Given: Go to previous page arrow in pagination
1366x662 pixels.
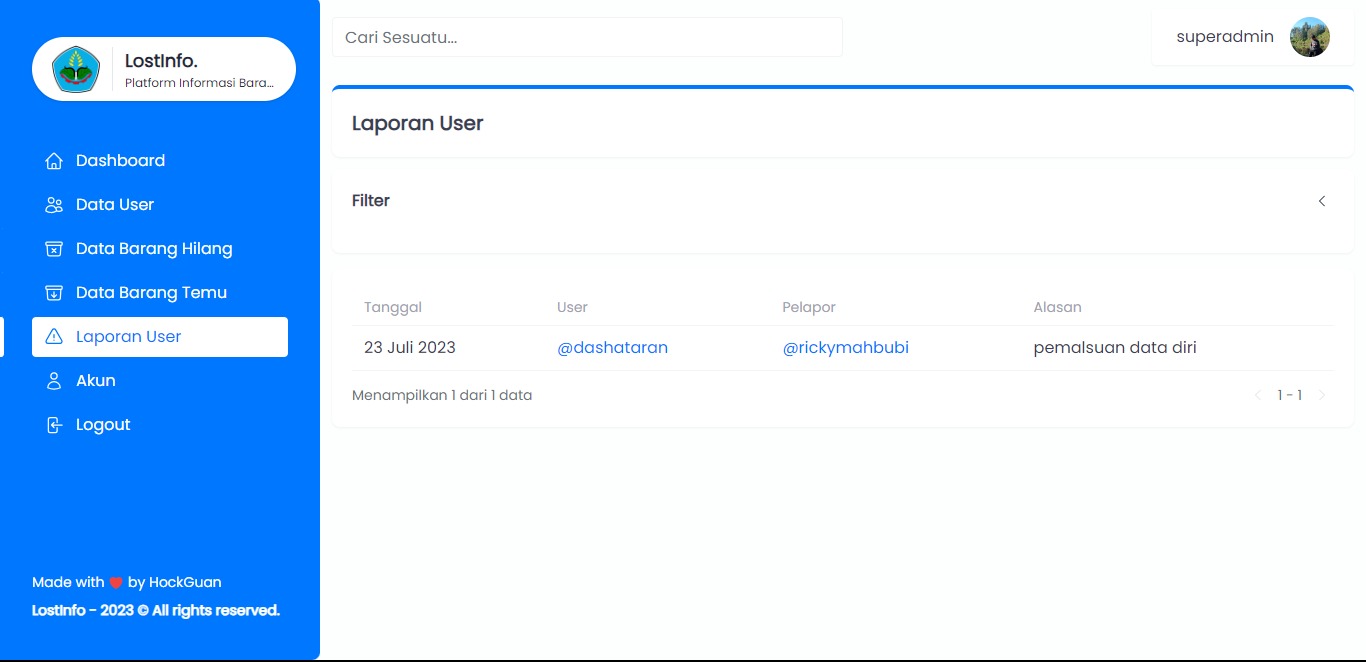Looking at the screenshot, I should [1258, 395].
